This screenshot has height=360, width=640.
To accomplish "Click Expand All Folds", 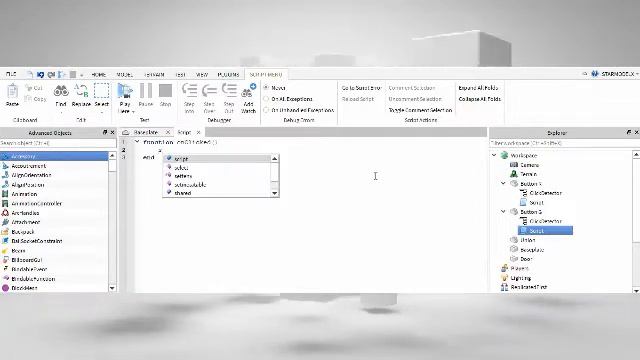I will click(x=478, y=88).
